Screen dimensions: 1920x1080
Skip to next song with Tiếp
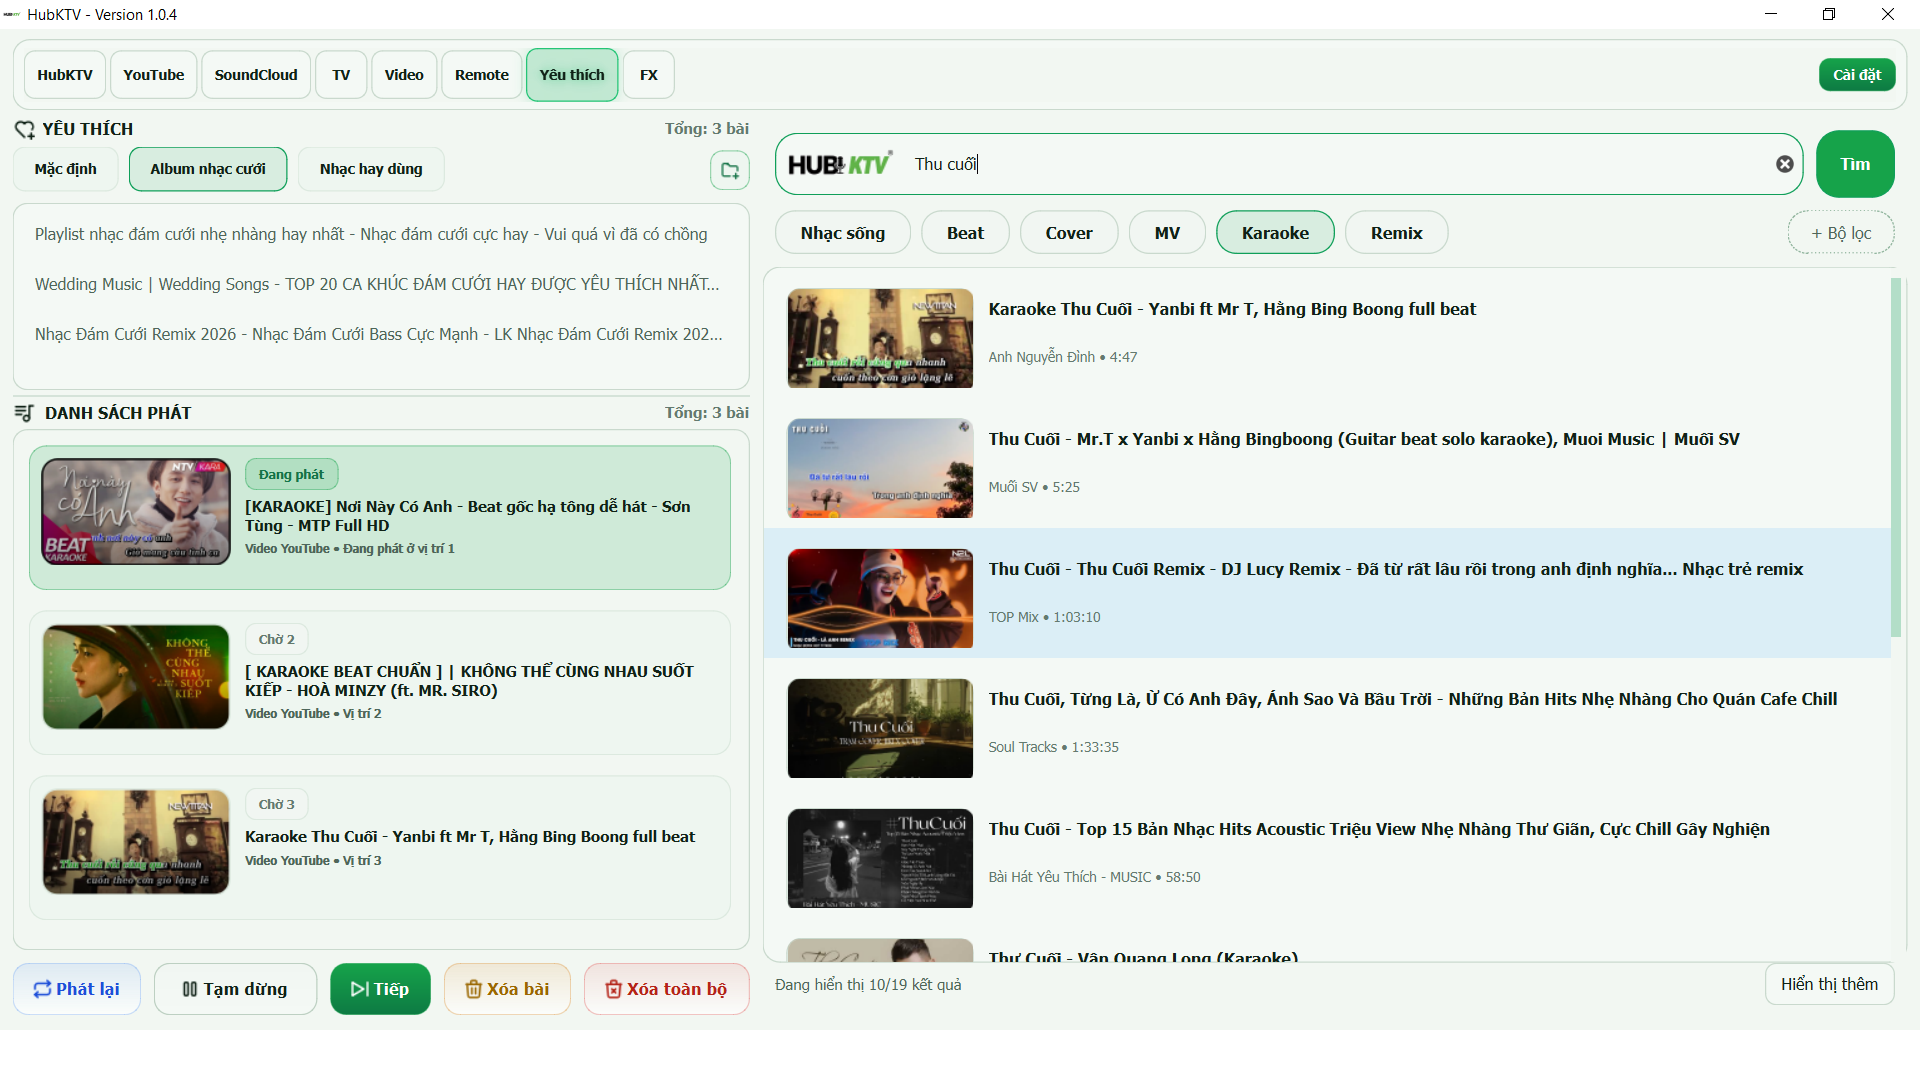click(x=380, y=989)
